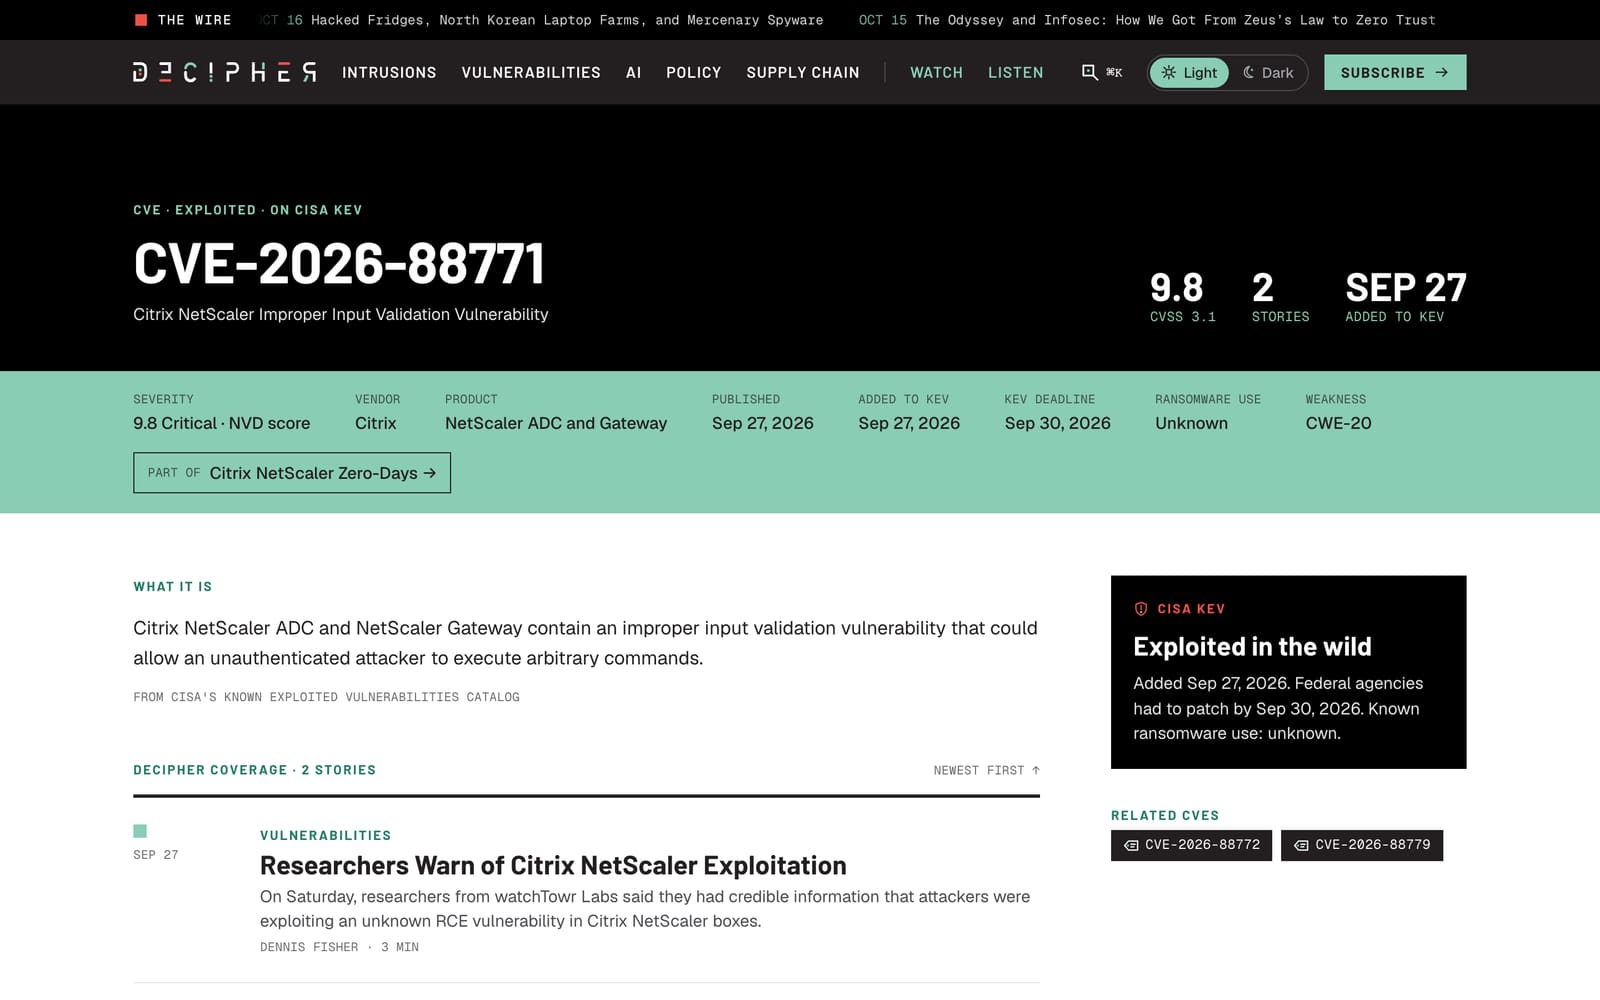Open the Policy section
This screenshot has width=1600, height=1000.
[693, 72]
